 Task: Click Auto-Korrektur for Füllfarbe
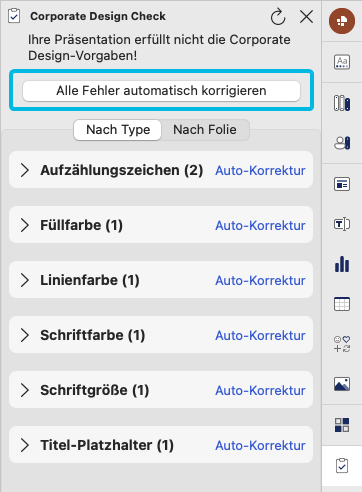pos(260,225)
